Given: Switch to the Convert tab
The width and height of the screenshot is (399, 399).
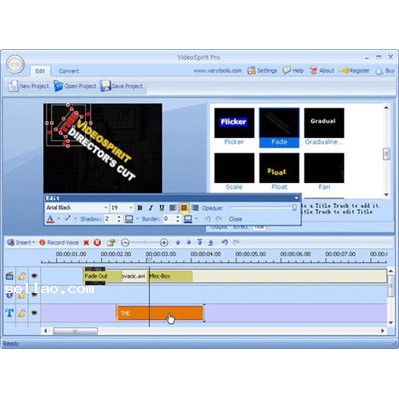Looking at the screenshot, I should tap(69, 71).
